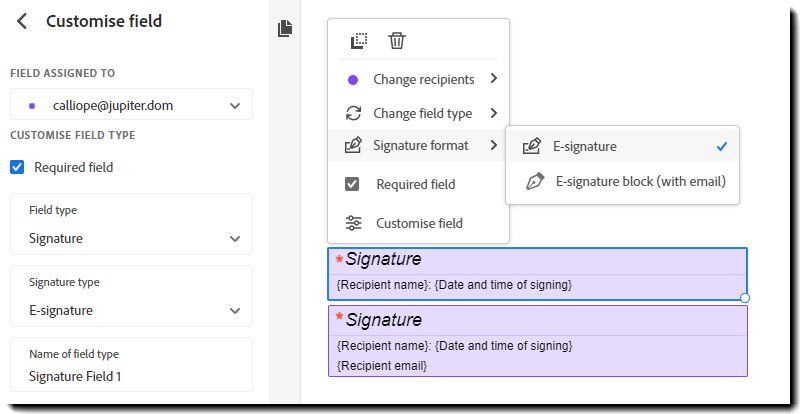Click the Change field type refresh icon
This screenshot has width=800, height=414.
(353, 113)
